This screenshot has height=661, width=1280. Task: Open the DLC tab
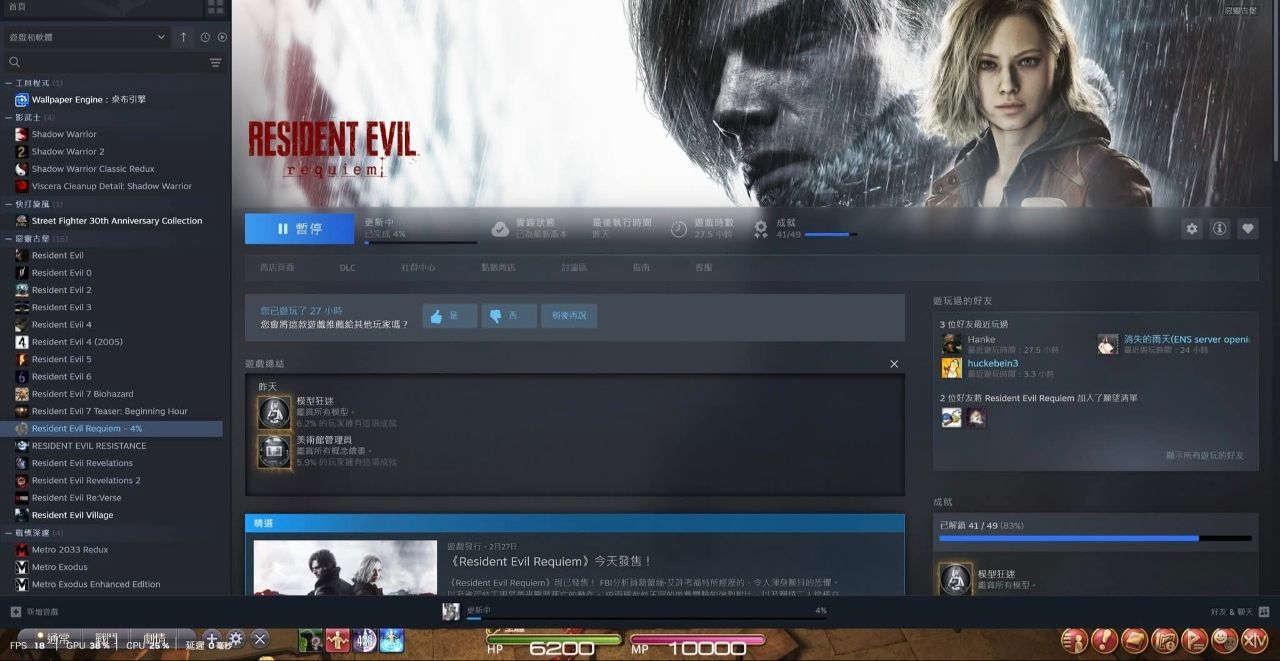click(347, 268)
